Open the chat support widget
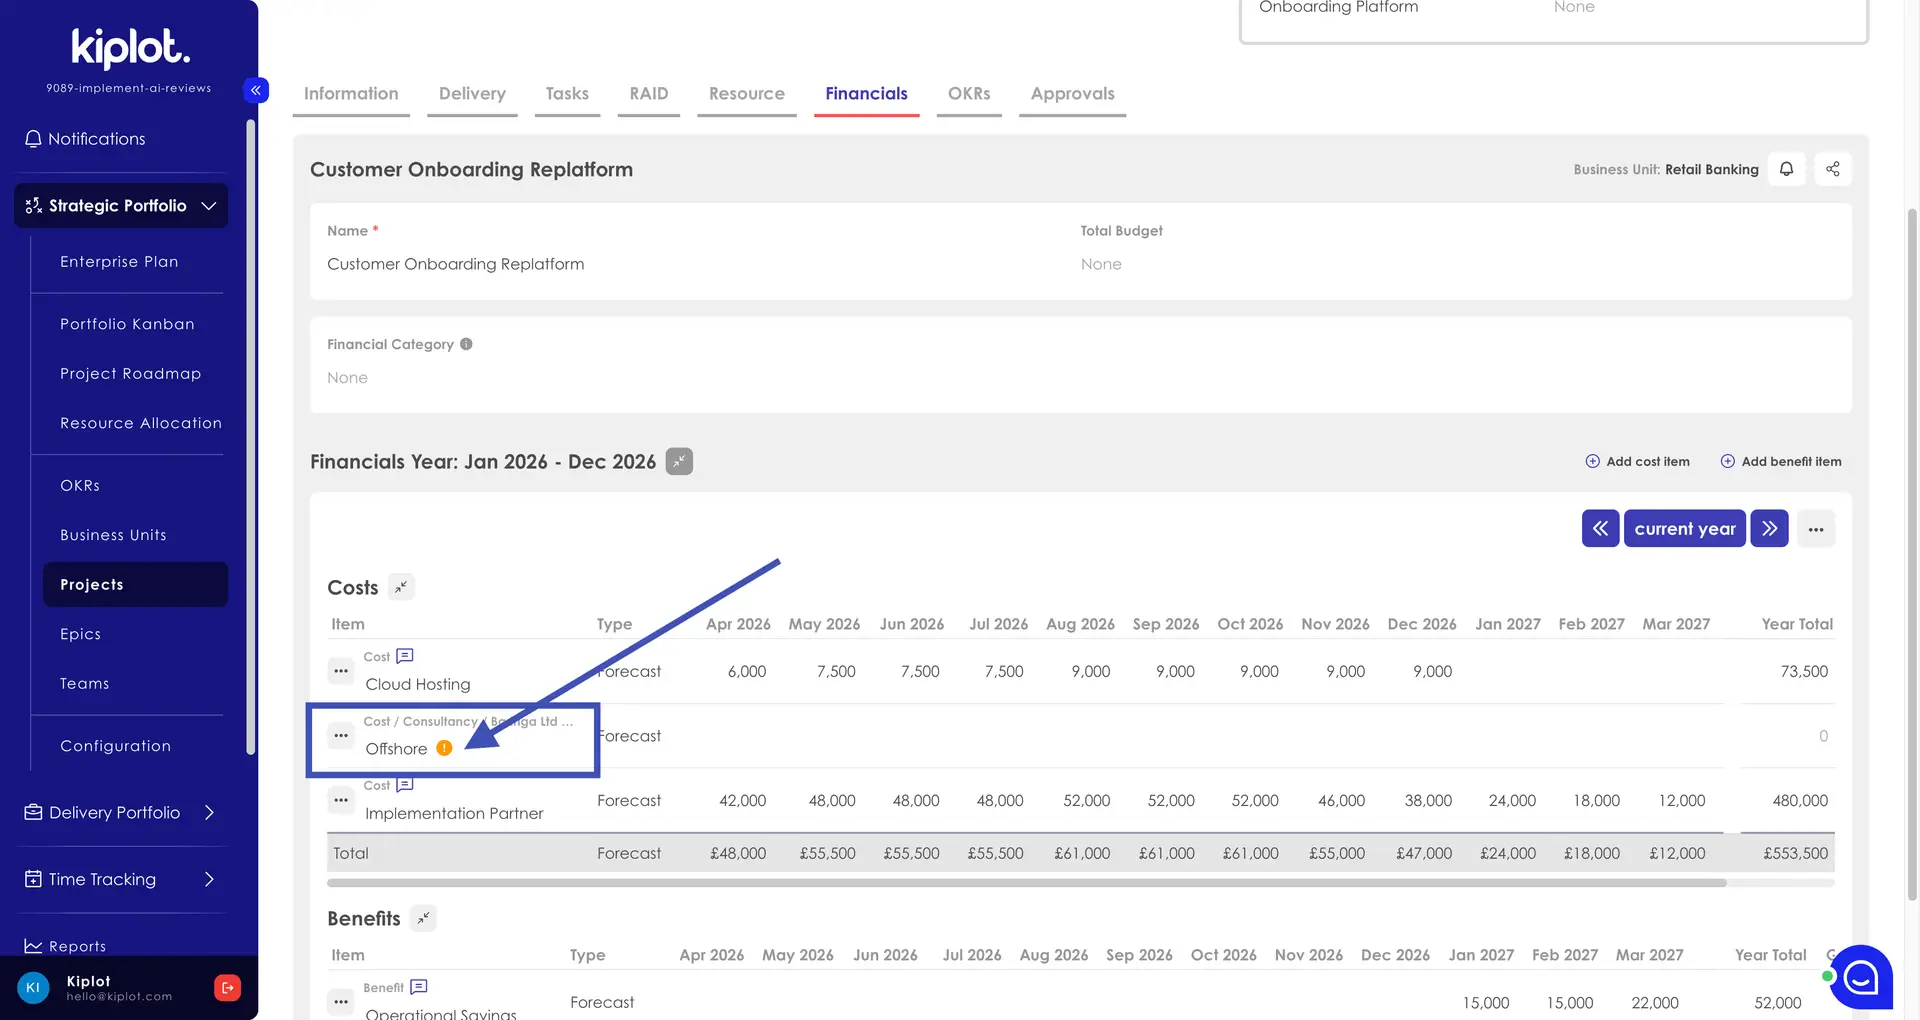The width and height of the screenshot is (1920, 1020). tap(1861, 977)
